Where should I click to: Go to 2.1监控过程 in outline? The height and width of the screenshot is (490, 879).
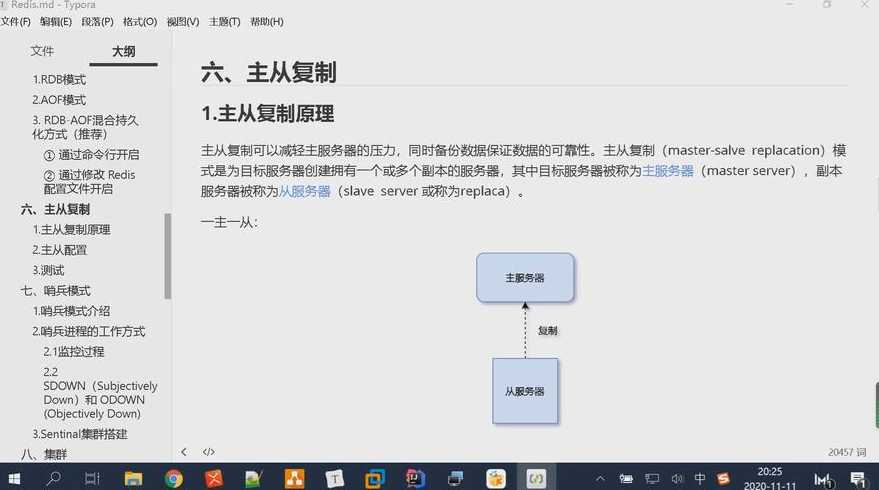73,352
